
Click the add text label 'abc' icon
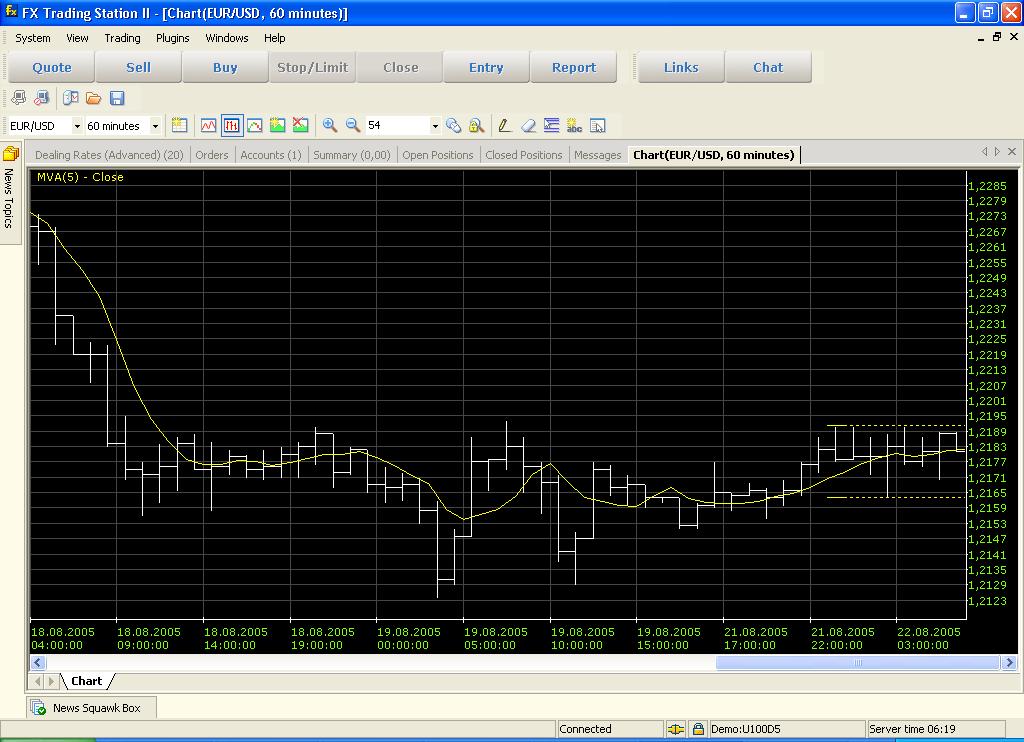[x=574, y=125]
